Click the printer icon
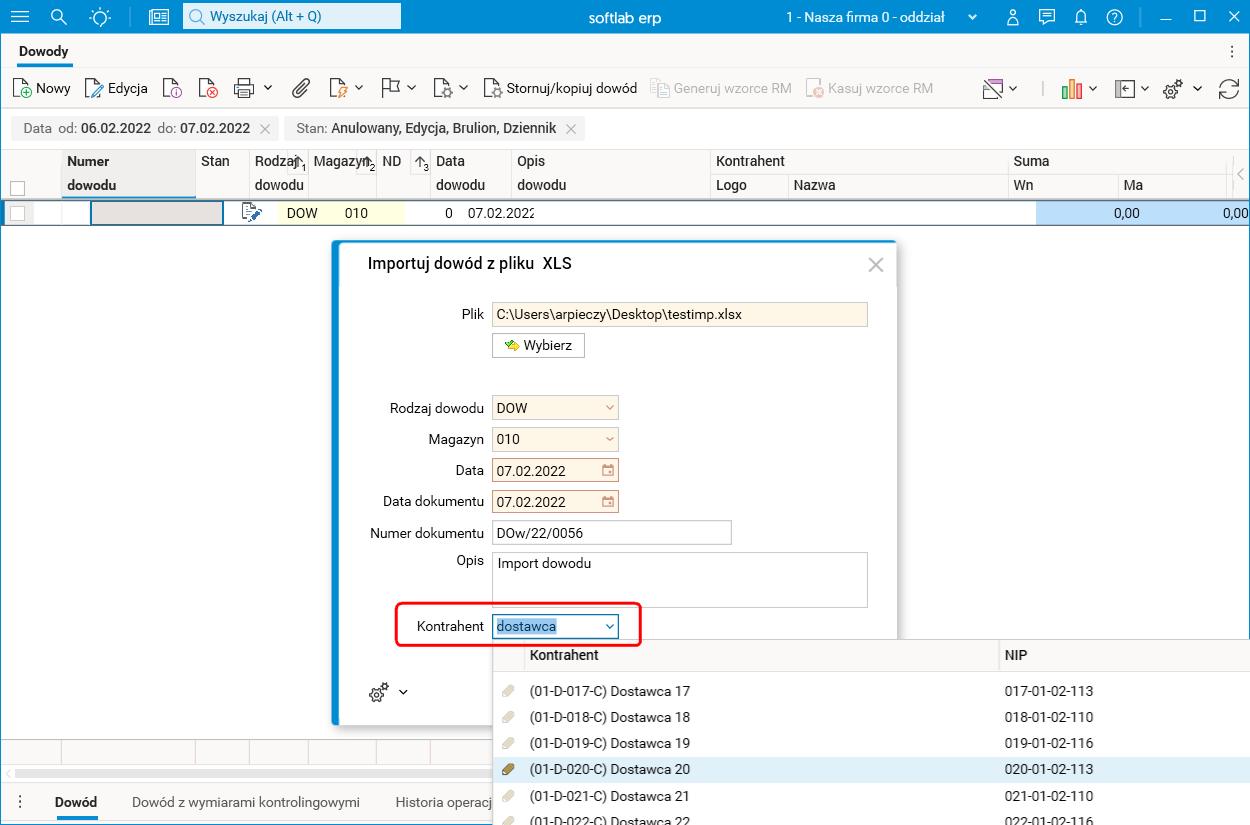Viewport: 1250px width, 825px height. pos(244,89)
